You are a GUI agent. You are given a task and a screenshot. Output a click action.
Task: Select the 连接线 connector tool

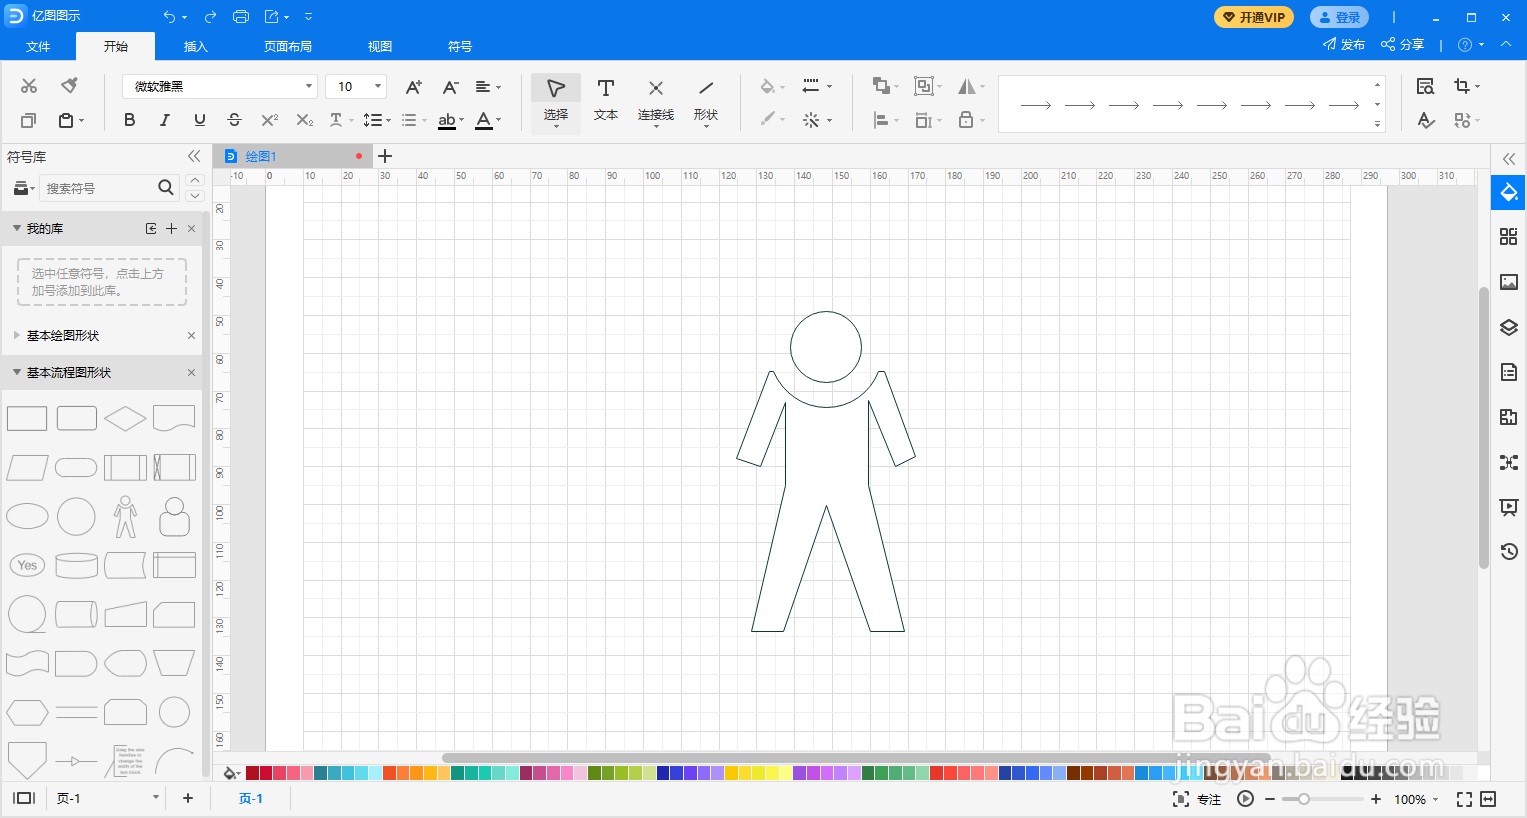click(x=656, y=101)
